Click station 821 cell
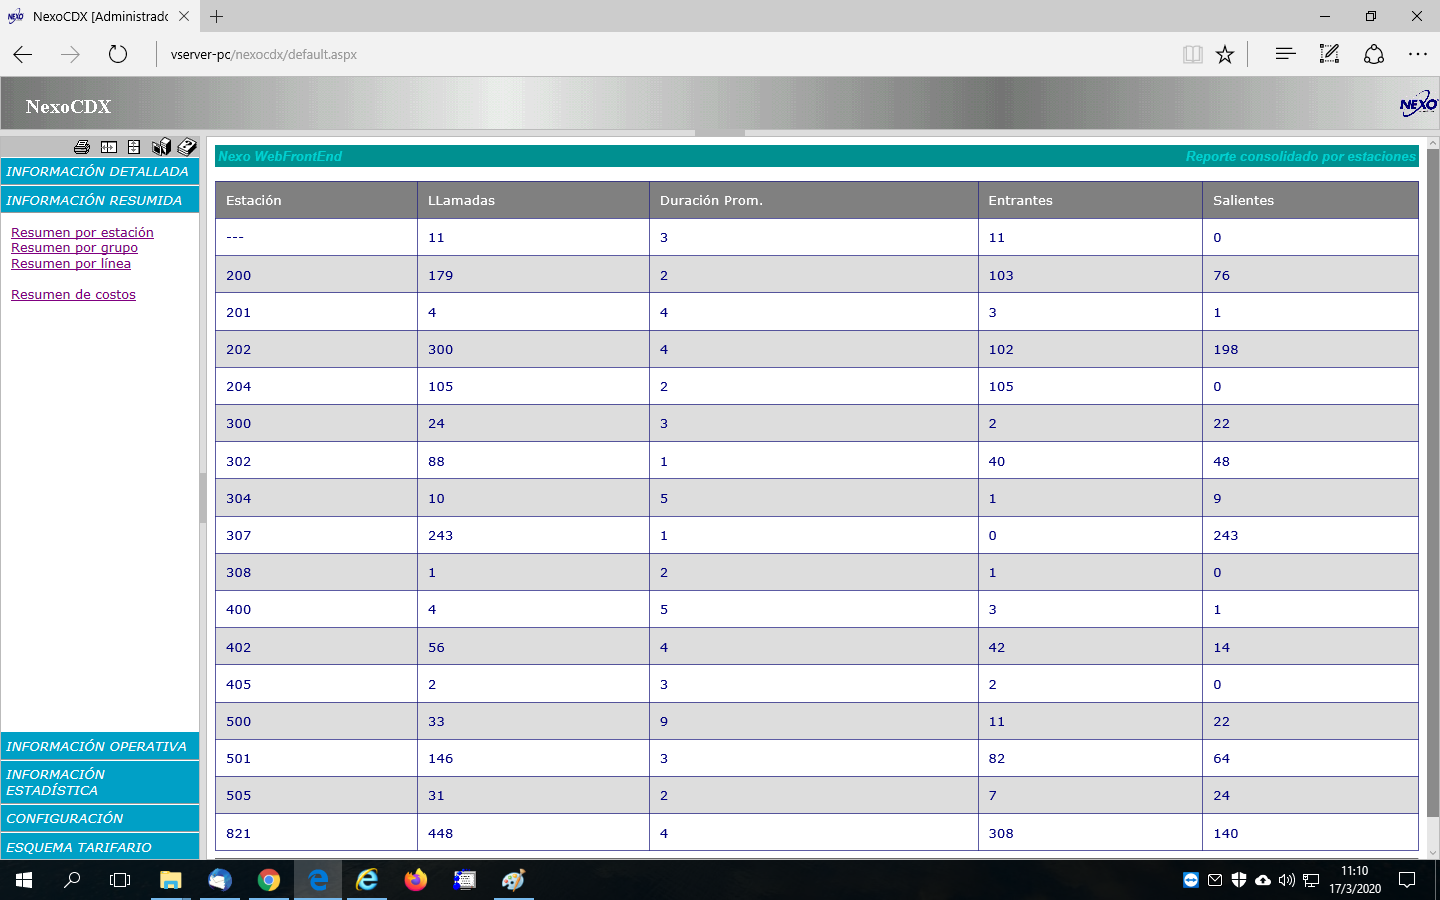The width and height of the screenshot is (1440, 900). click(x=316, y=833)
